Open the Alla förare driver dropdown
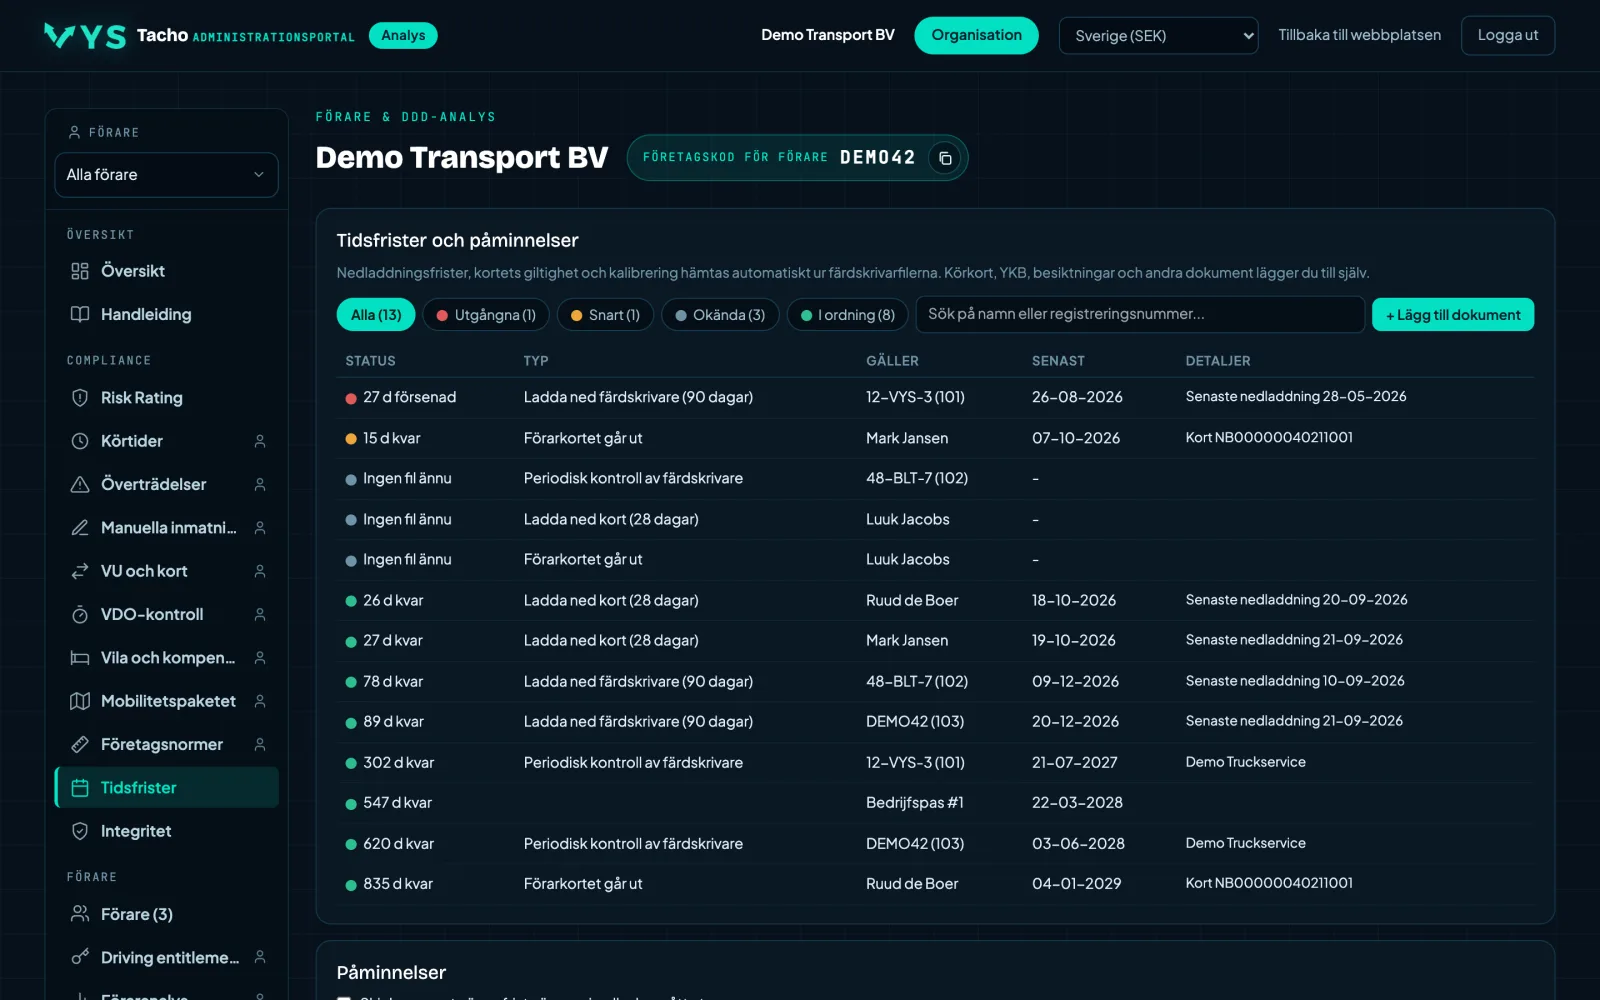1600x1000 pixels. click(x=166, y=175)
